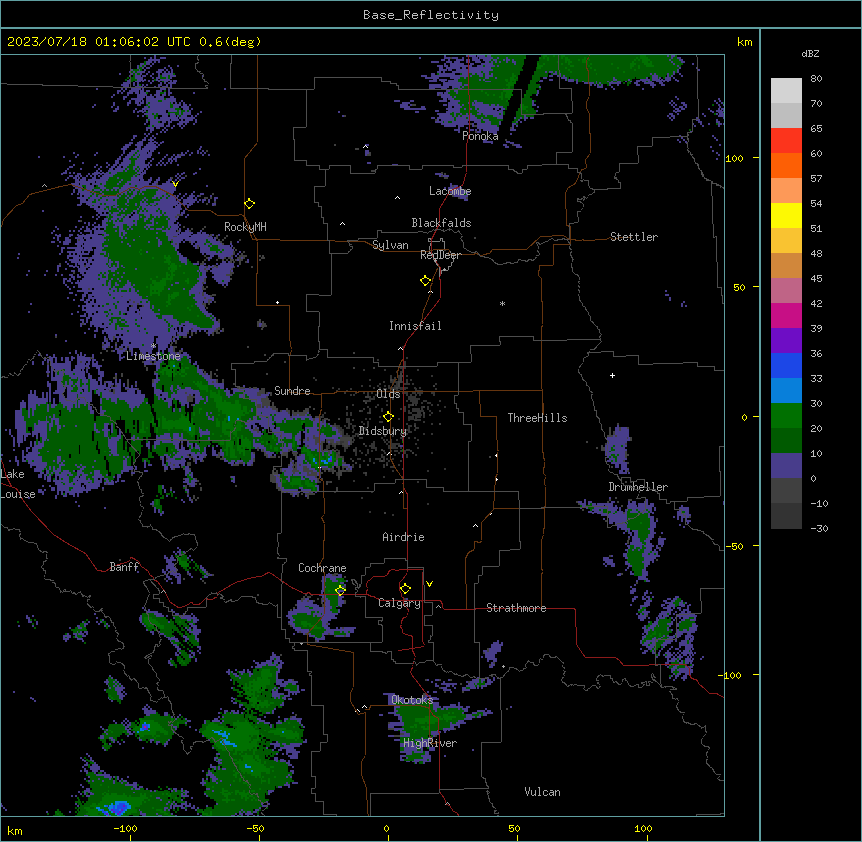
Task: Pick the red 60–65 dBZ legend swatch
Action: point(786,141)
